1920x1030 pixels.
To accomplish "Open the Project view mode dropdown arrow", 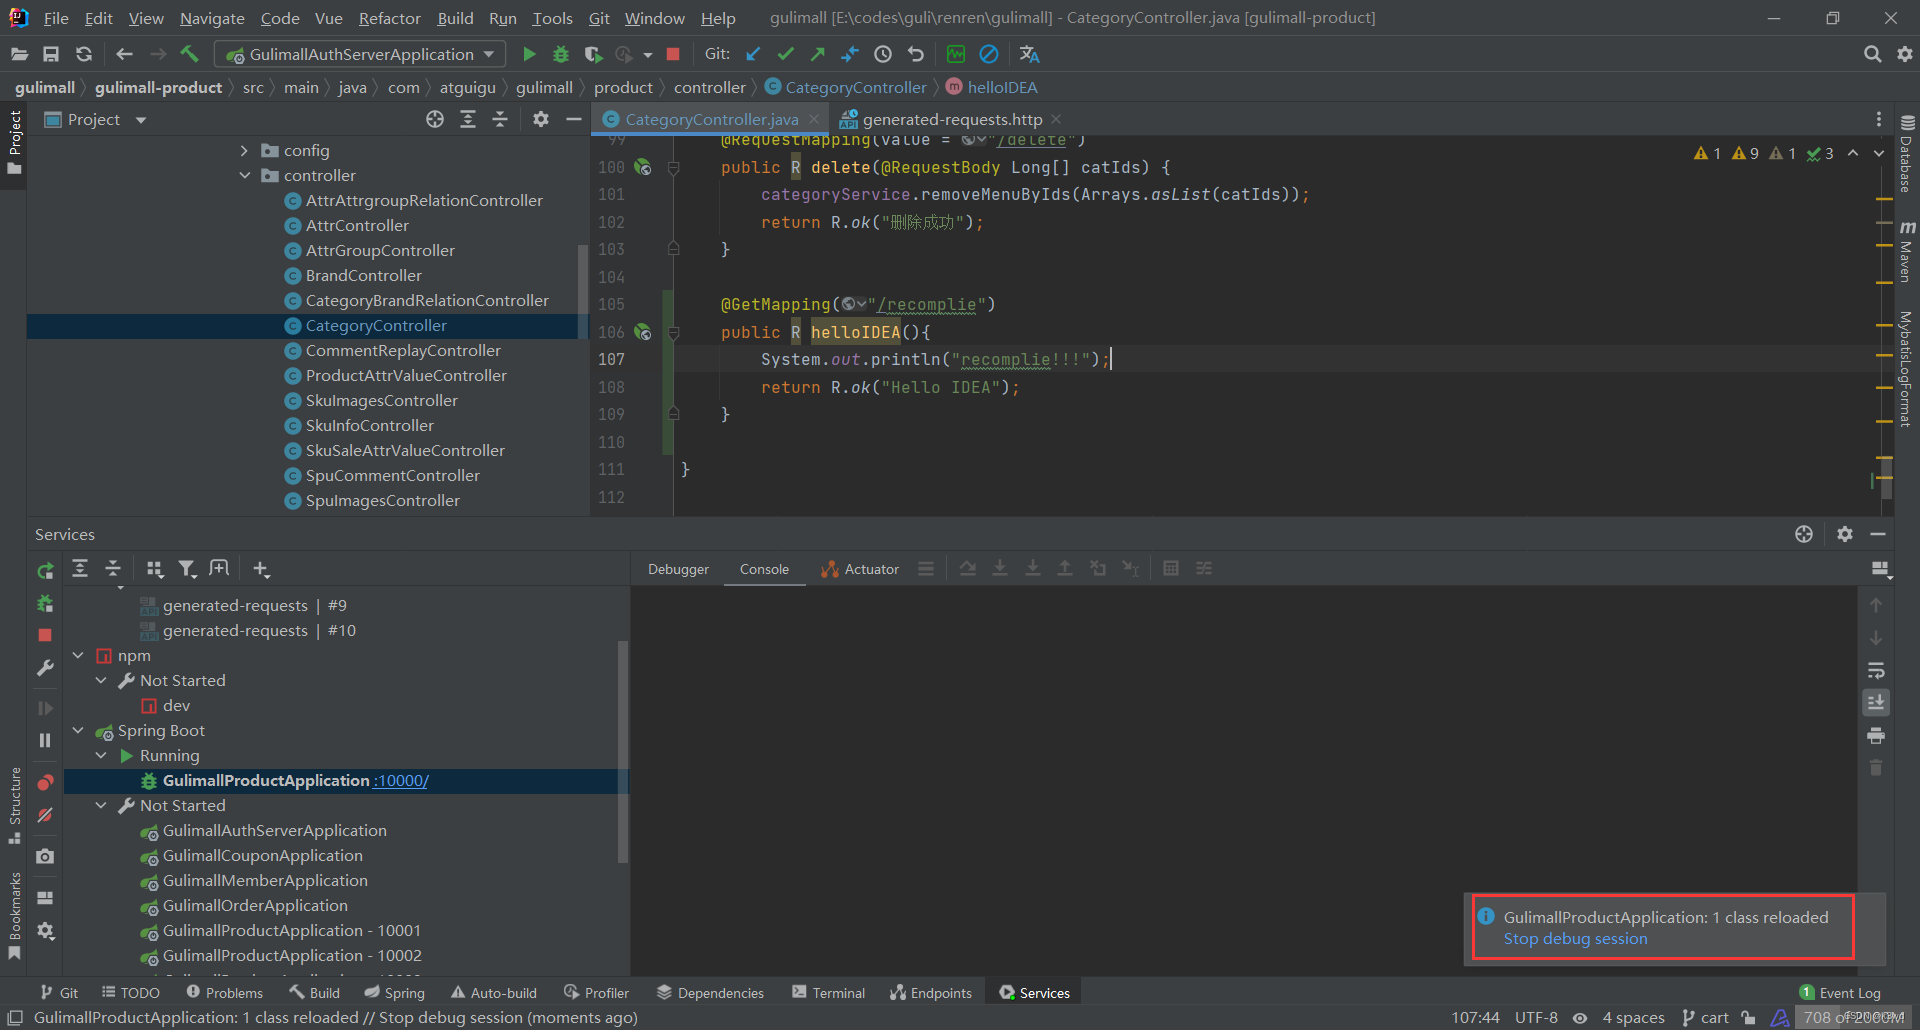I will tap(141, 120).
